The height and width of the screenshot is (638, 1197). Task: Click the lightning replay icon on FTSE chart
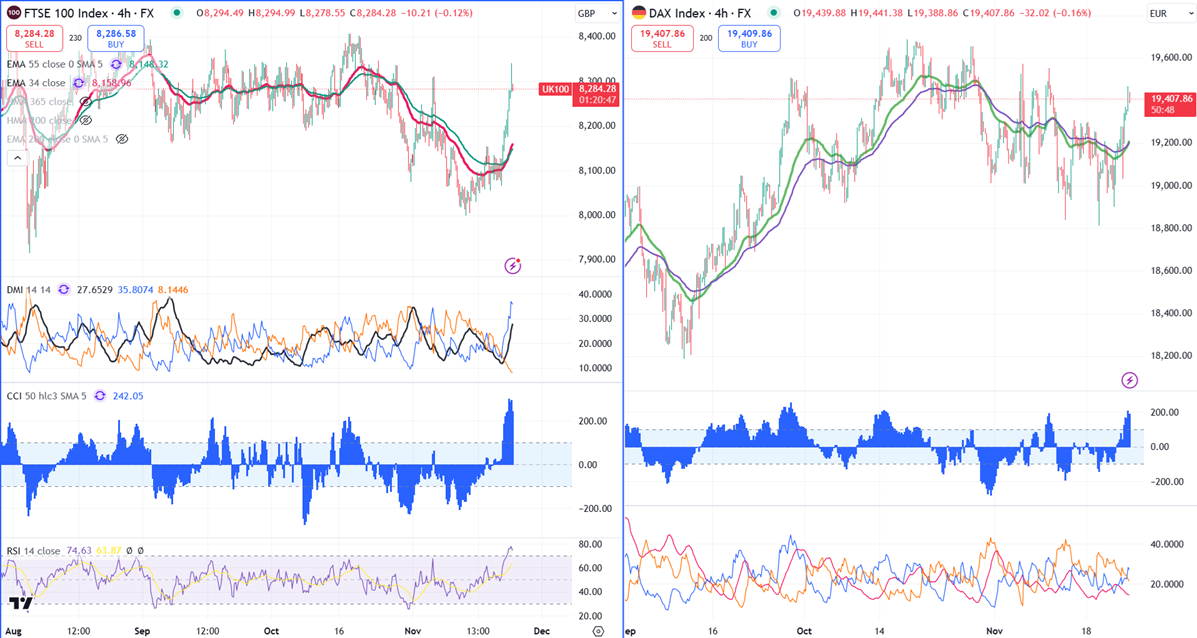click(x=513, y=266)
